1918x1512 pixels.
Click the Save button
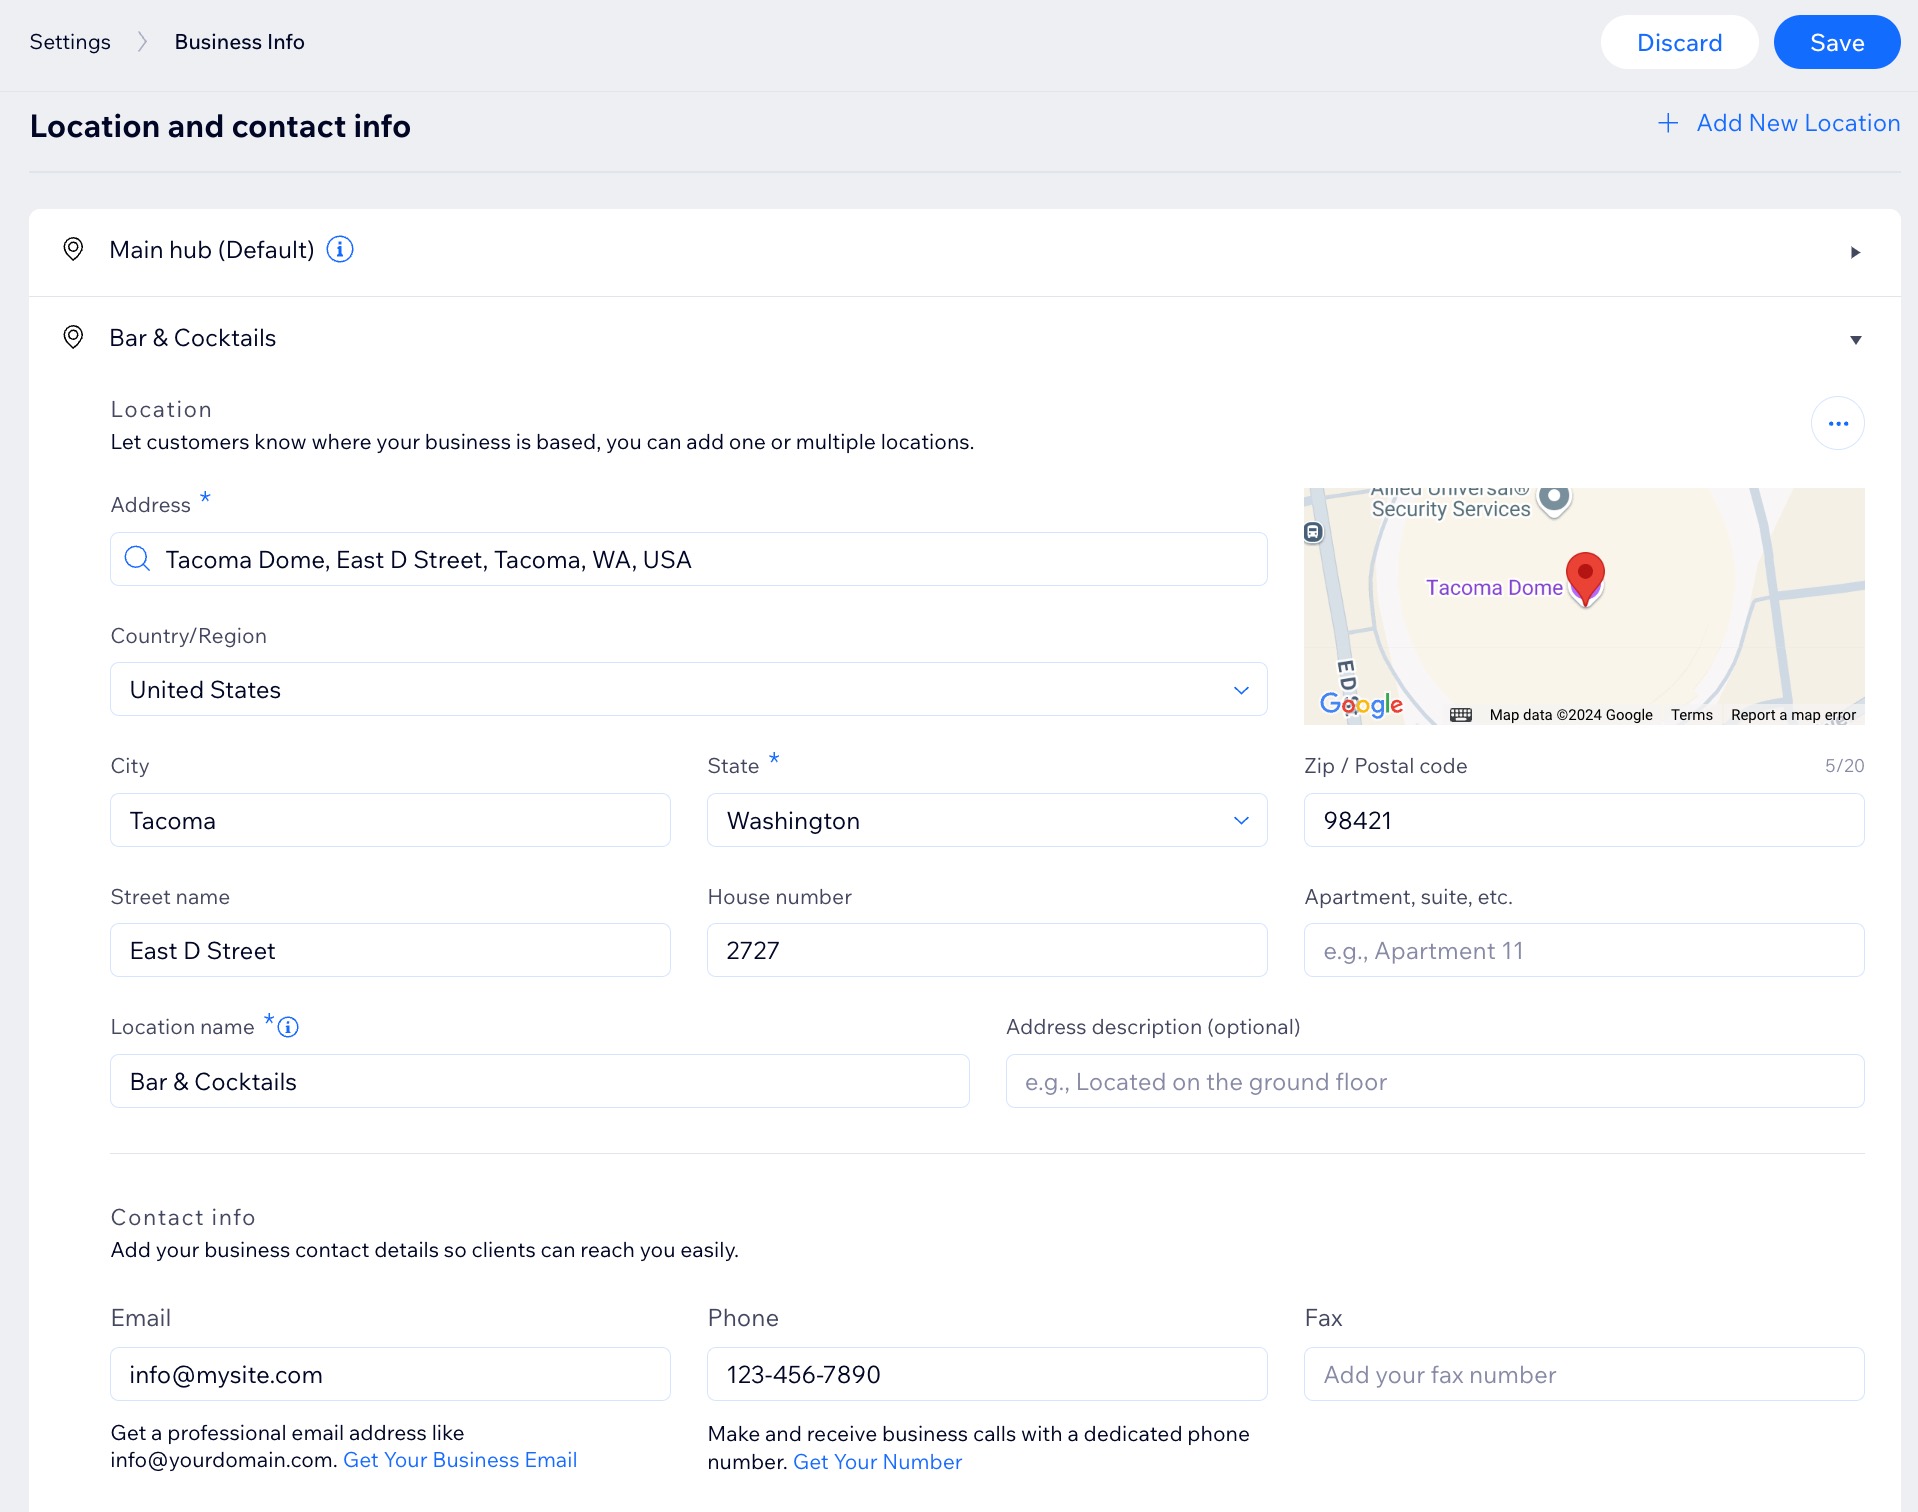point(1837,42)
